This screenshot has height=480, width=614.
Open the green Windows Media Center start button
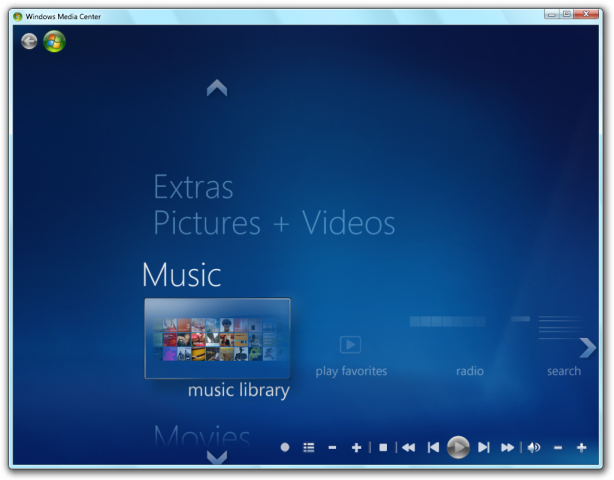pos(54,41)
